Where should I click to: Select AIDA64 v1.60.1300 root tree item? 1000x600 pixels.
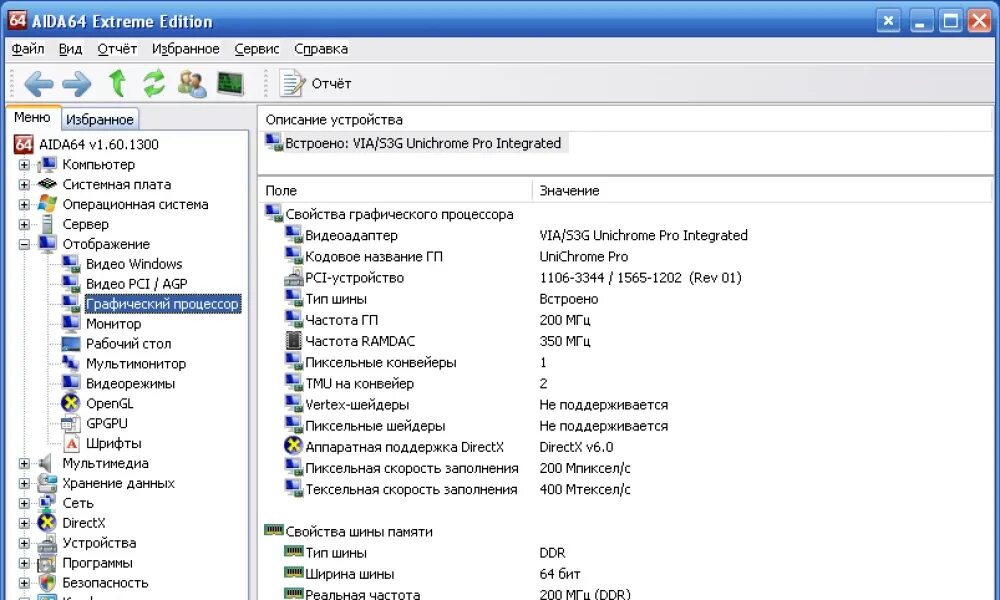(99, 144)
